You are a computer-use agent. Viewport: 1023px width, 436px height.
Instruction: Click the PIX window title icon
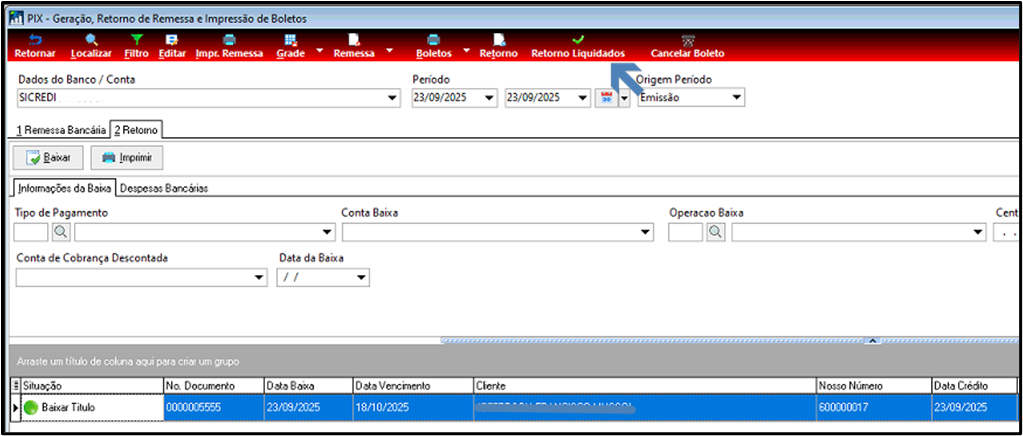tap(15, 19)
